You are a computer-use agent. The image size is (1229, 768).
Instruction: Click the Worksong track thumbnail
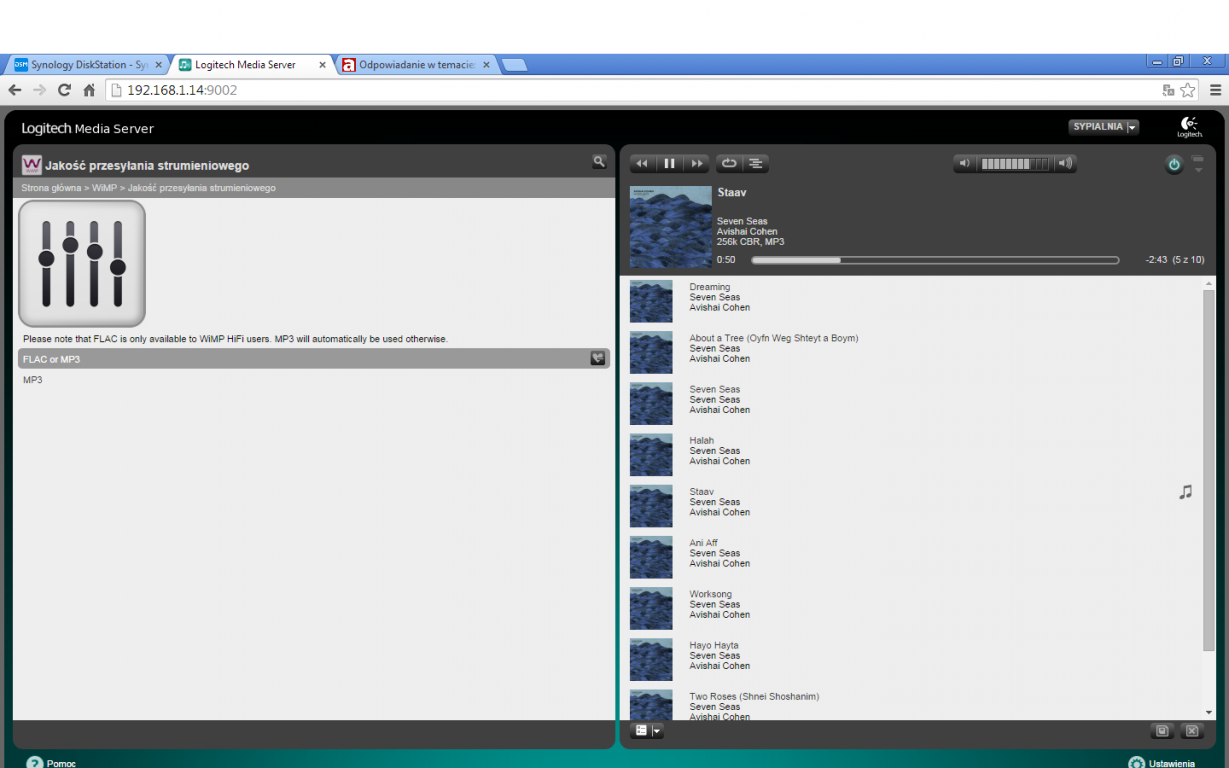coord(651,608)
